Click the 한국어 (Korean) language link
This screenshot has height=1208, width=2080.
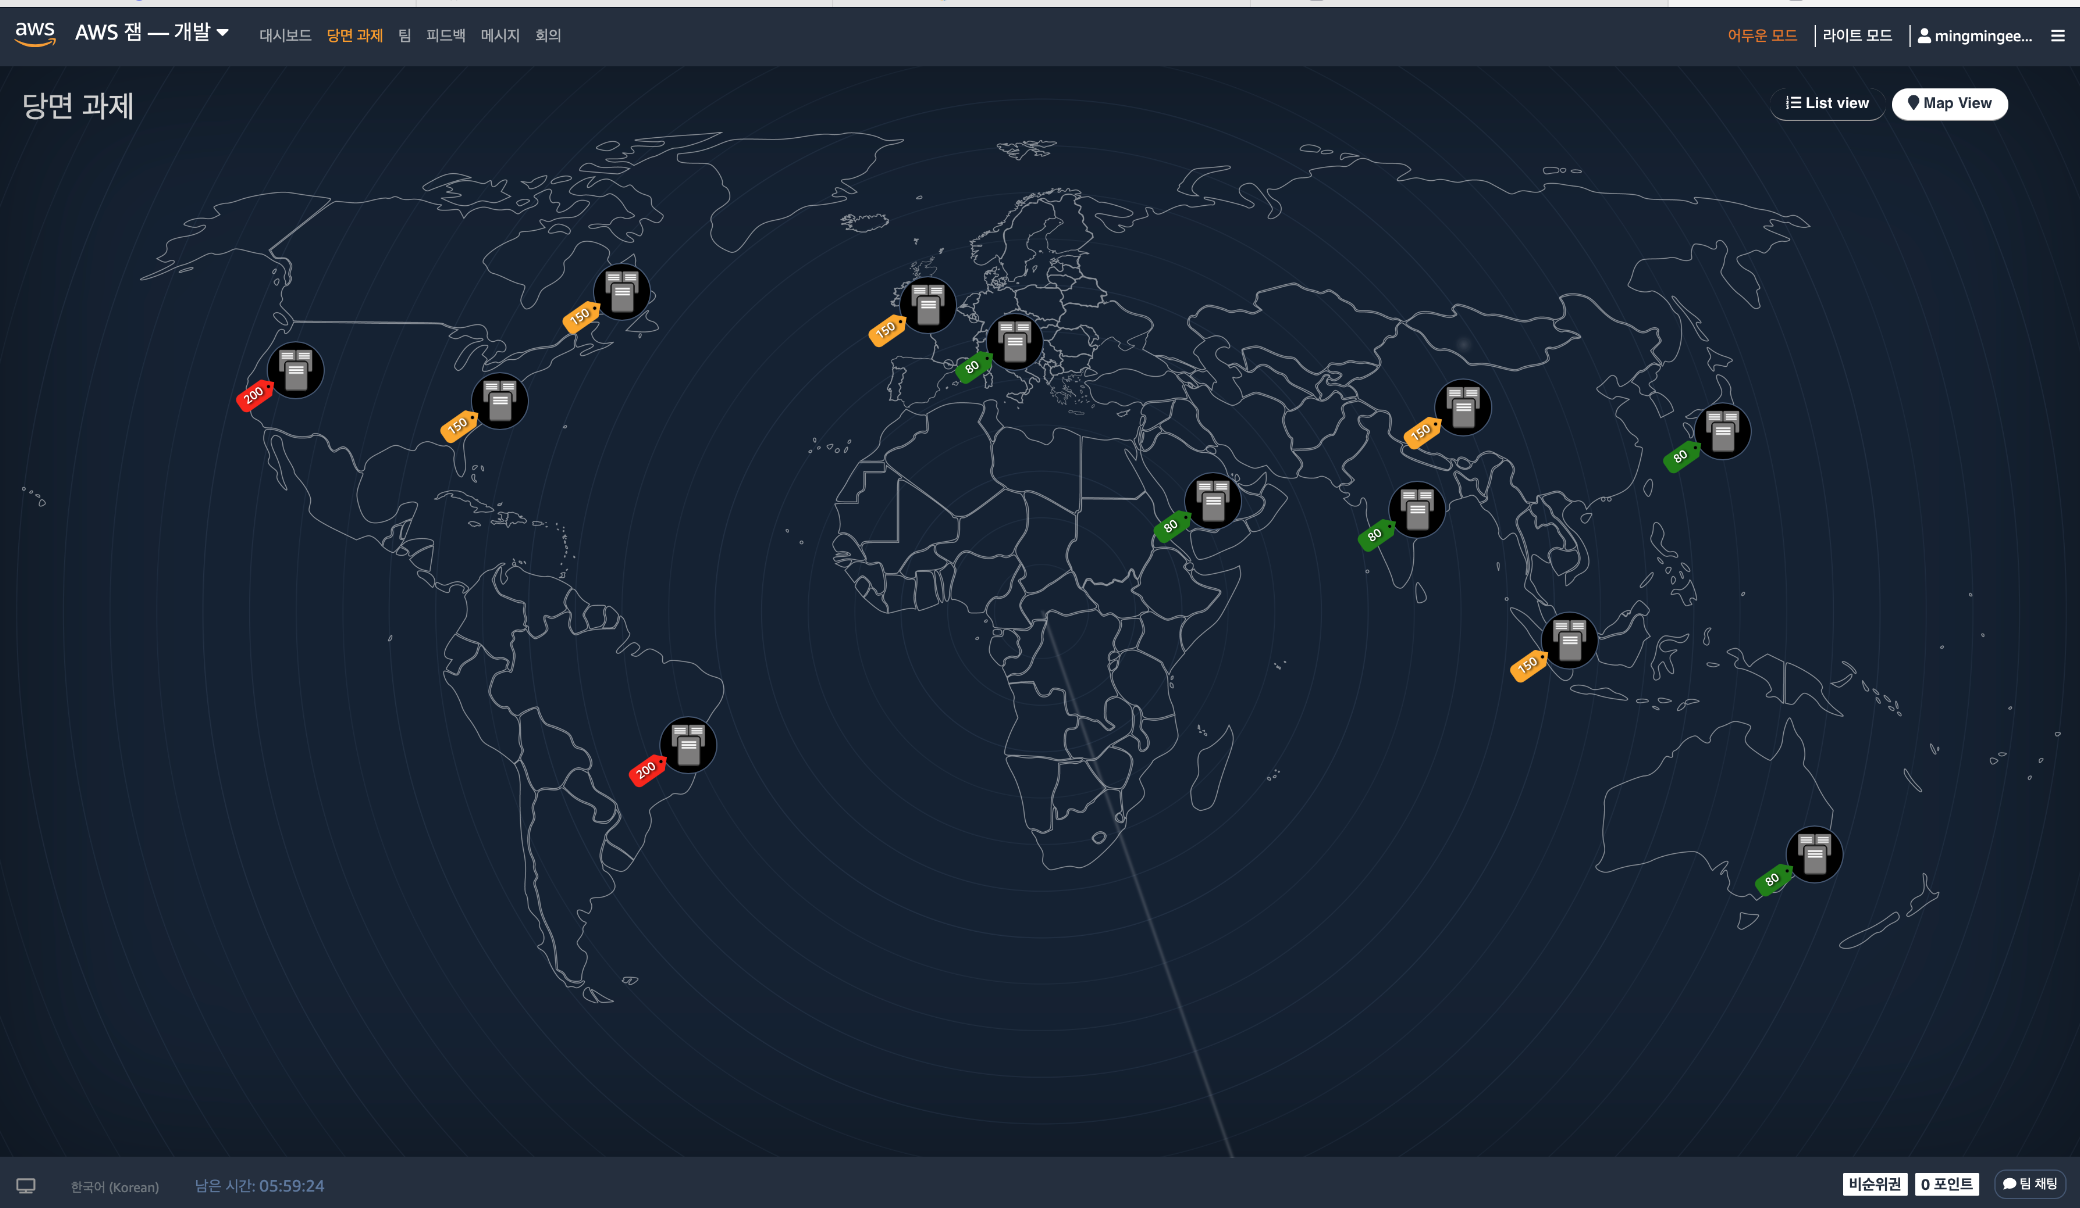115,1187
